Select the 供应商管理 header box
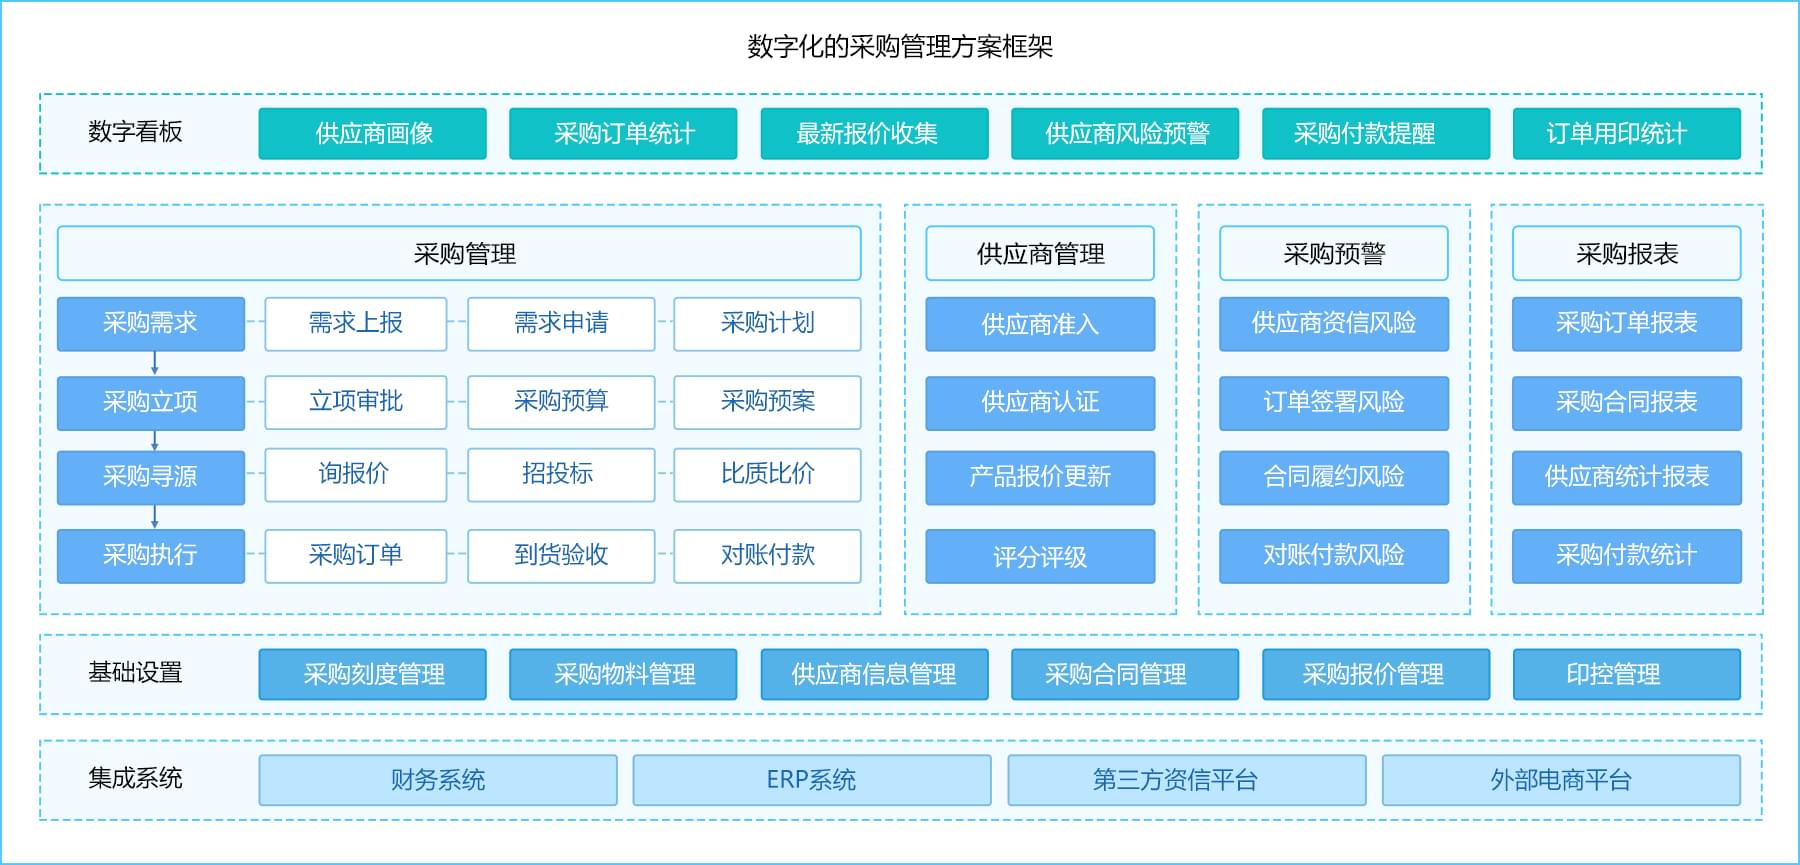 coord(1040,253)
